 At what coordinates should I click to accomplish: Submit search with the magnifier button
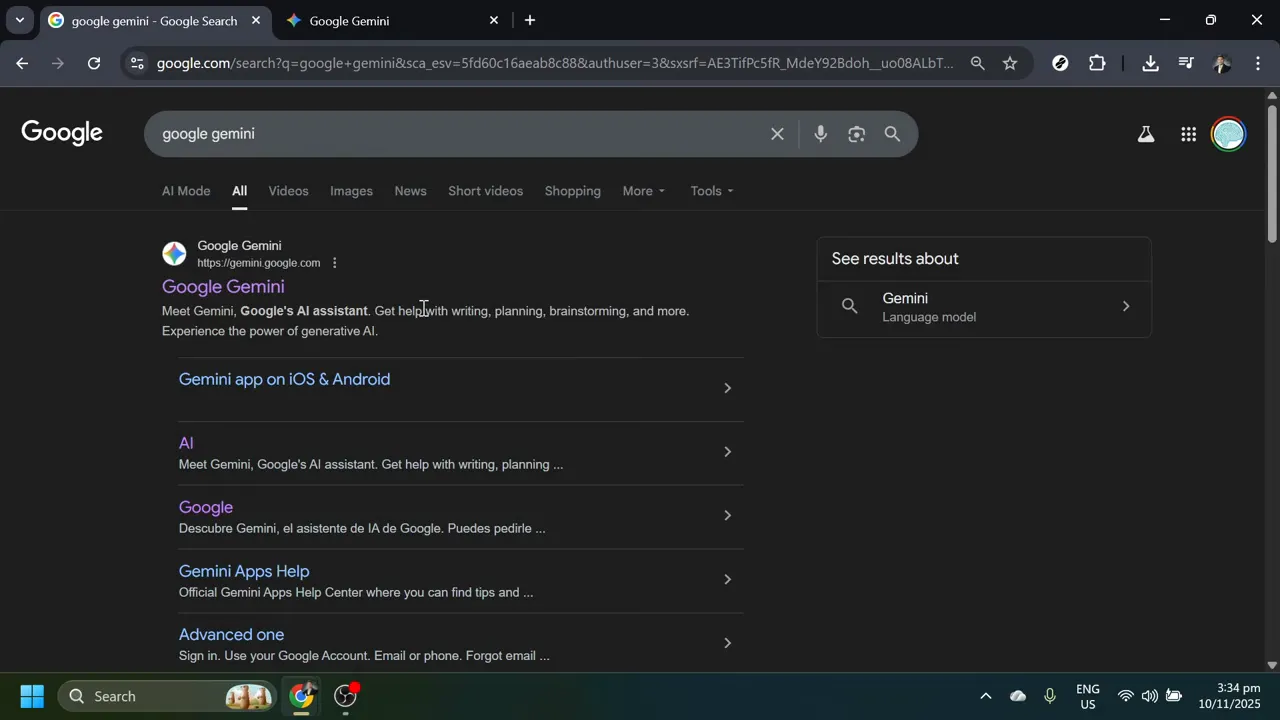892,134
